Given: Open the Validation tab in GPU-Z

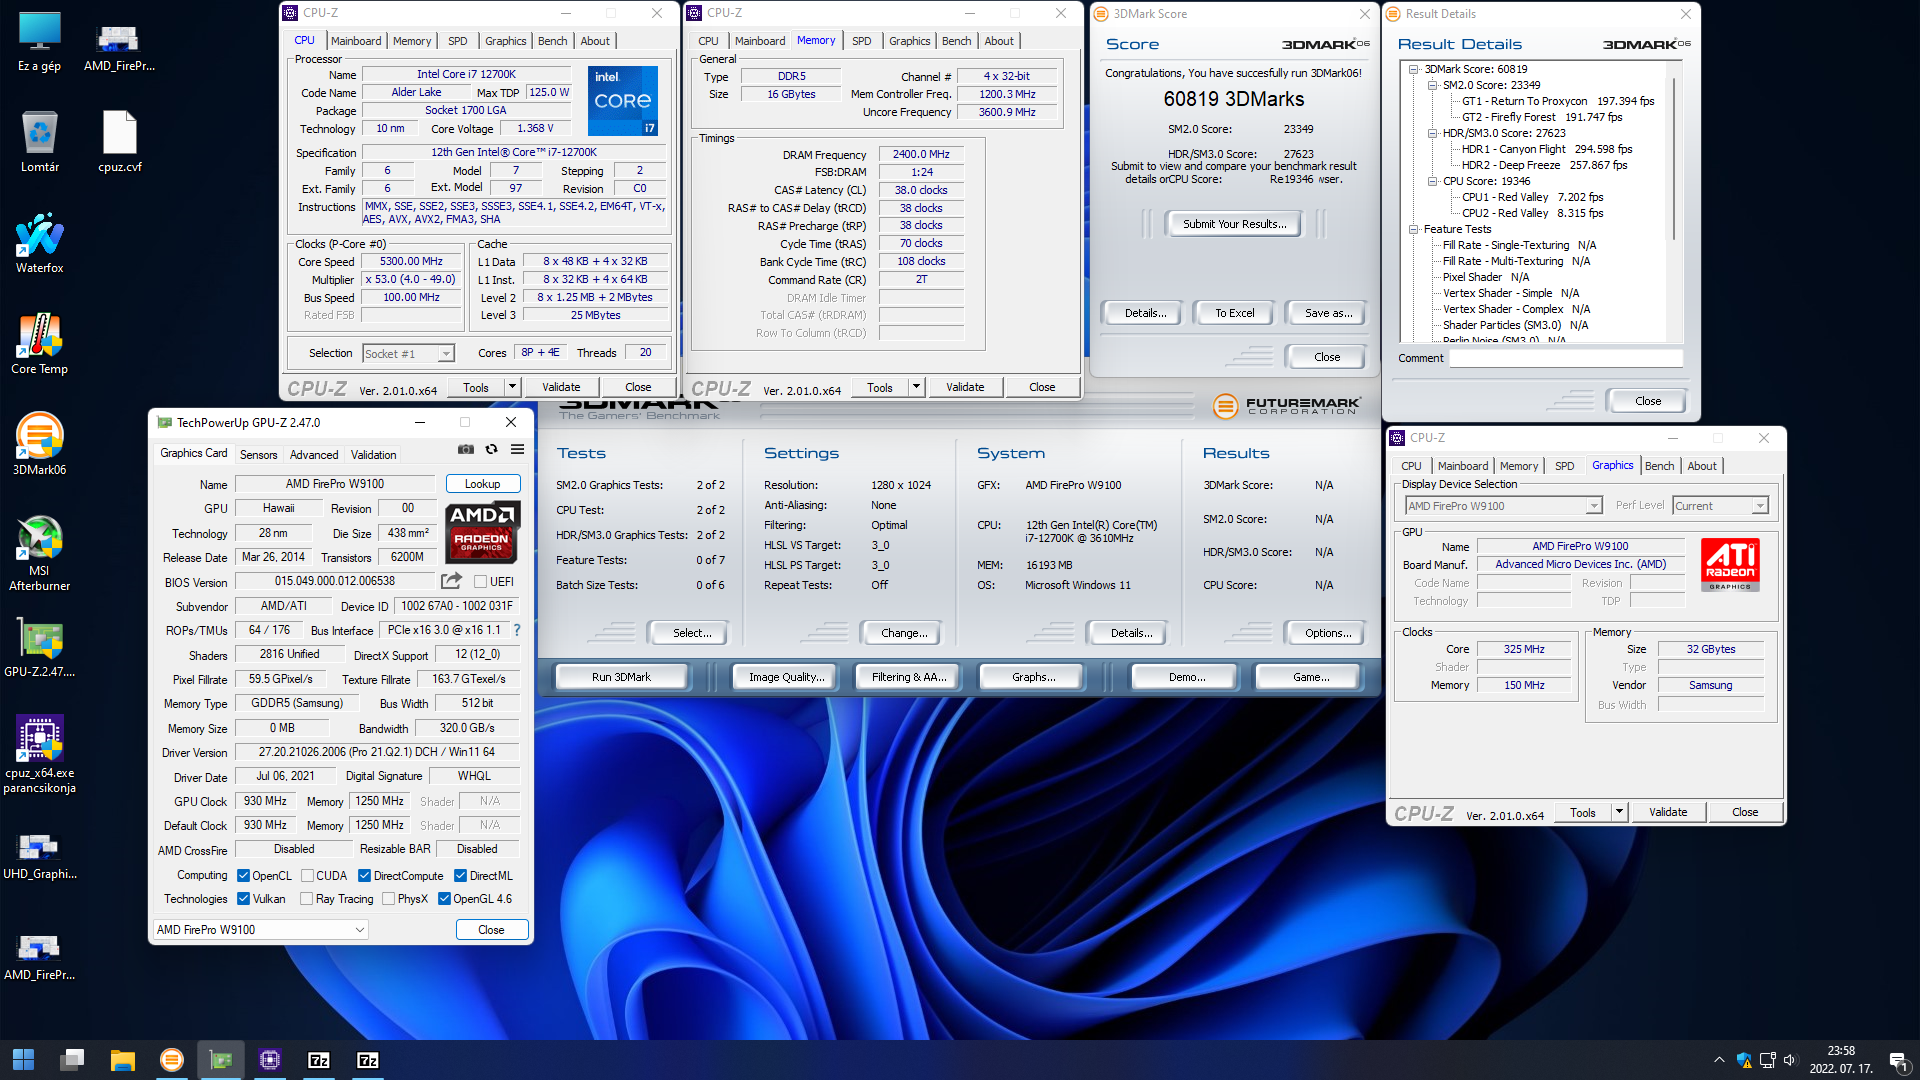Looking at the screenshot, I should (373, 455).
